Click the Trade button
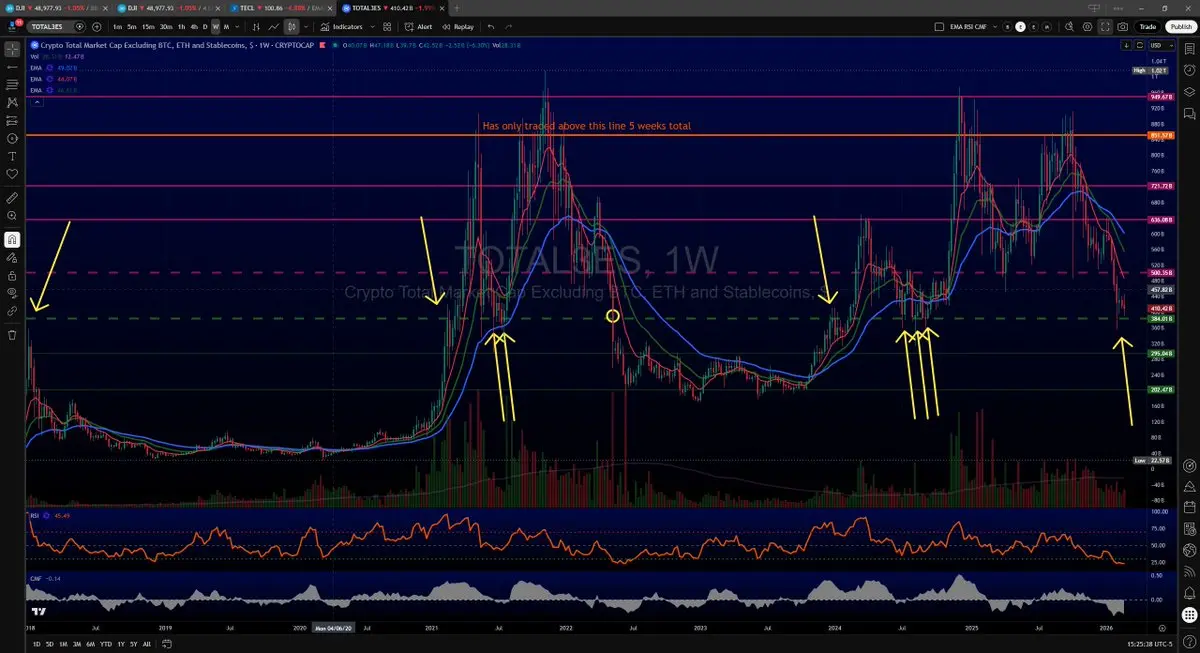The height and width of the screenshot is (653, 1200). pyautogui.click(x=1148, y=27)
